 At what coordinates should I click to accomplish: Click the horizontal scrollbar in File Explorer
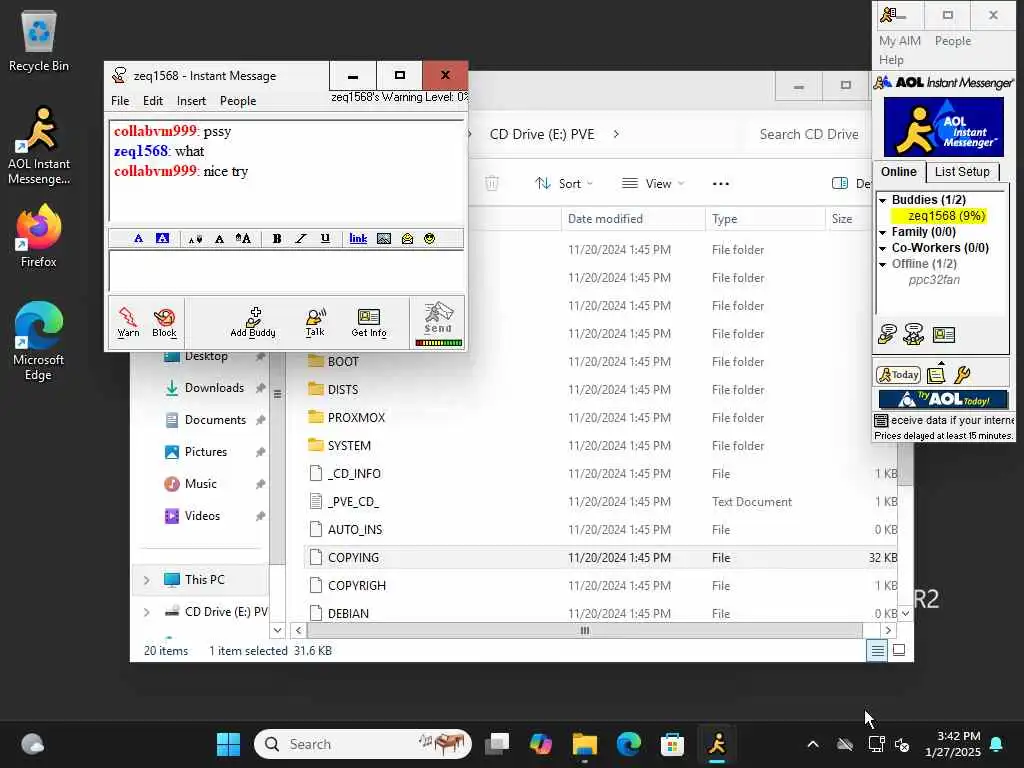point(584,630)
